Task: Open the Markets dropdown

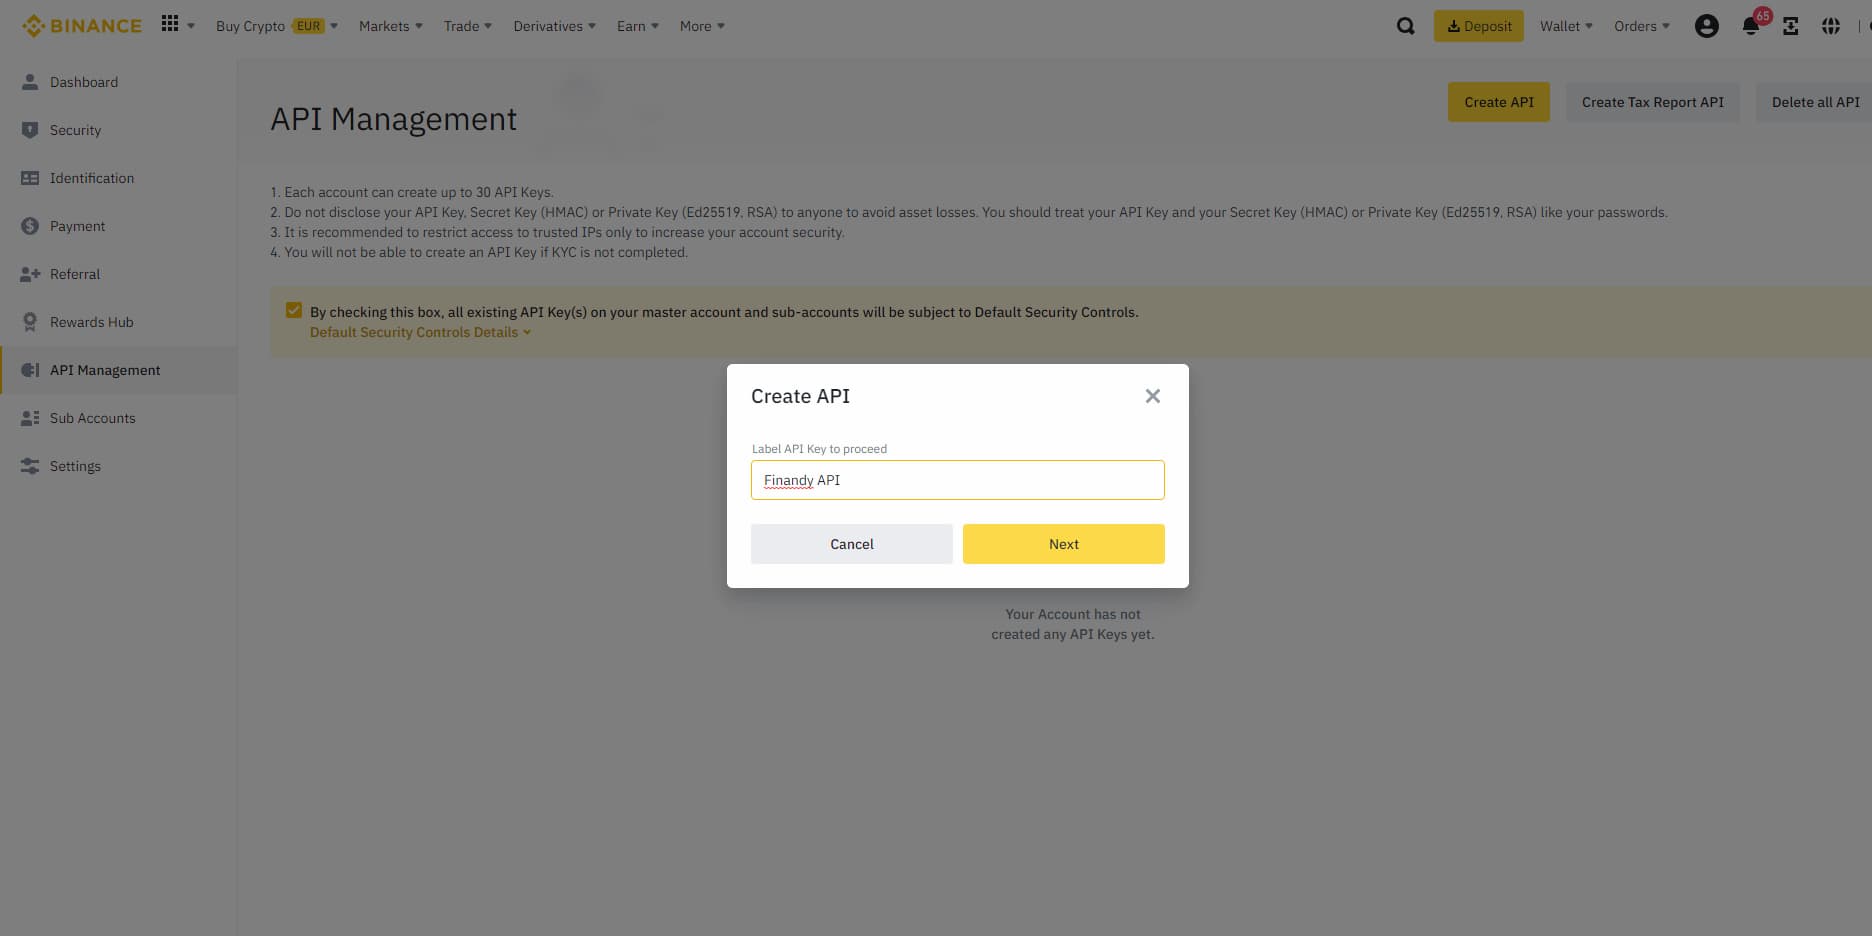Action: [x=391, y=26]
